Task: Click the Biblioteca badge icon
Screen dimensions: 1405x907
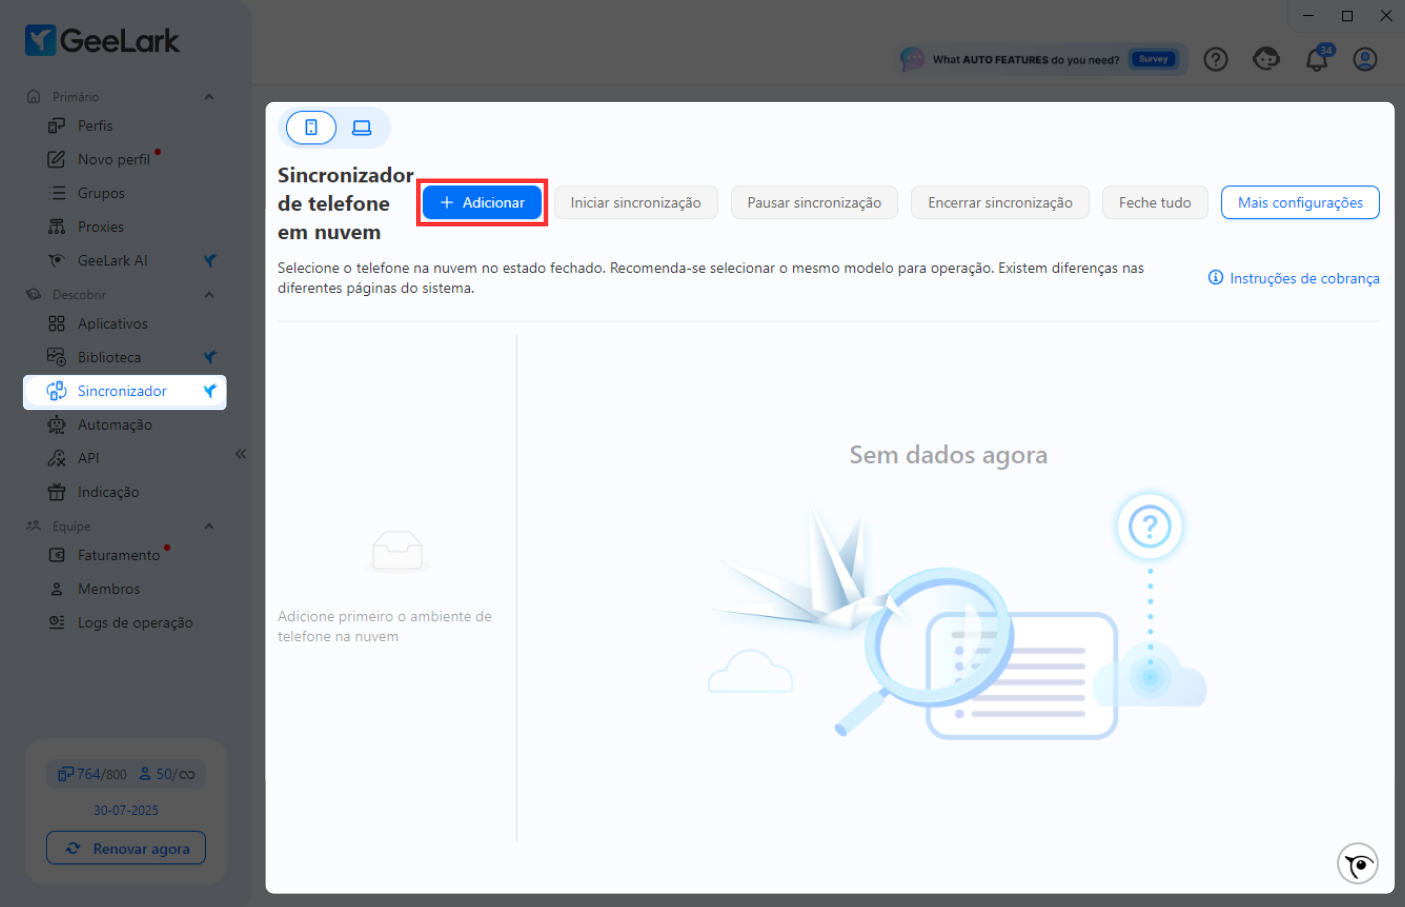Action: (x=210, y=357)
